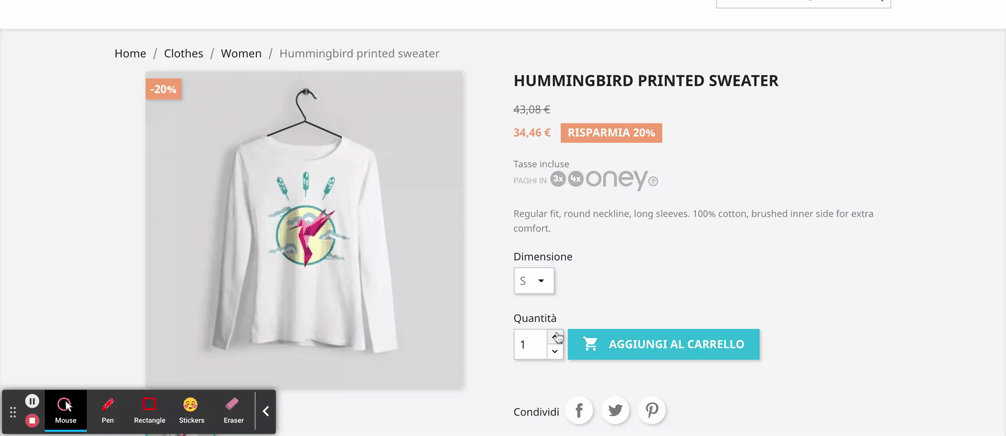Click the quantity input field
This screenshot has width=1006, height=436.
tap(530, 344)
